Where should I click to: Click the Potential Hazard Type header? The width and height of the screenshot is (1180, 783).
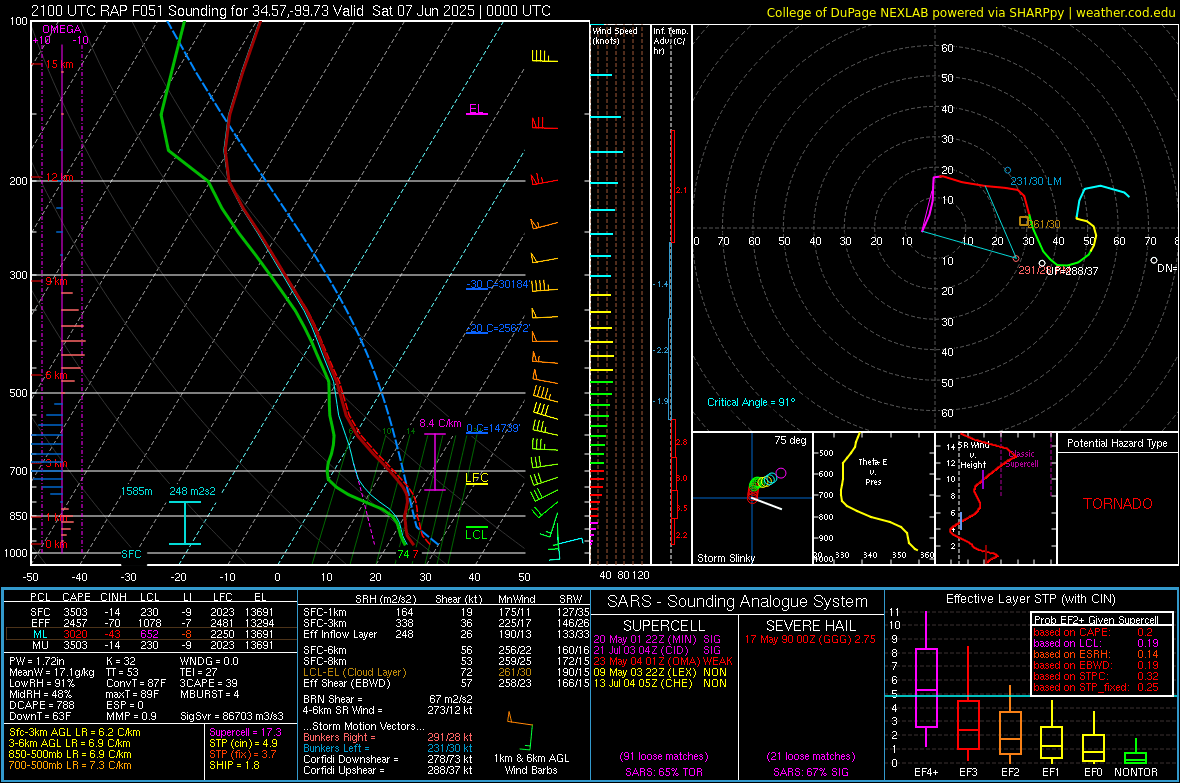1117,443
